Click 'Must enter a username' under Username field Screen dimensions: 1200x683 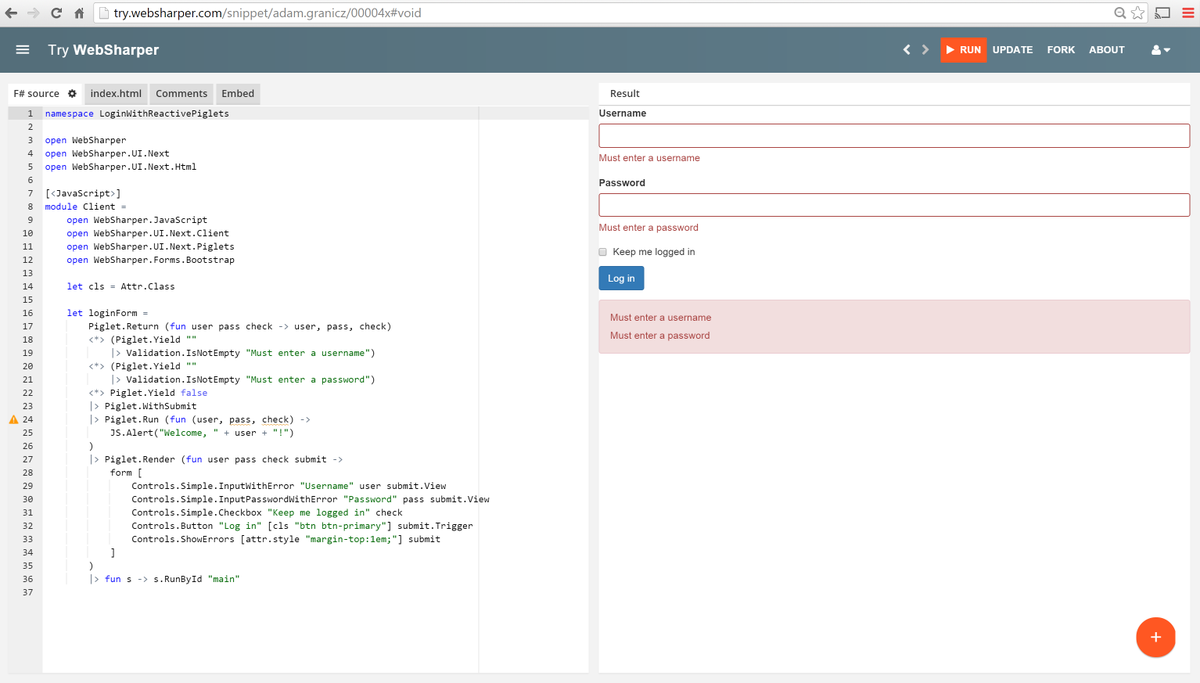[x=649, y=158]
